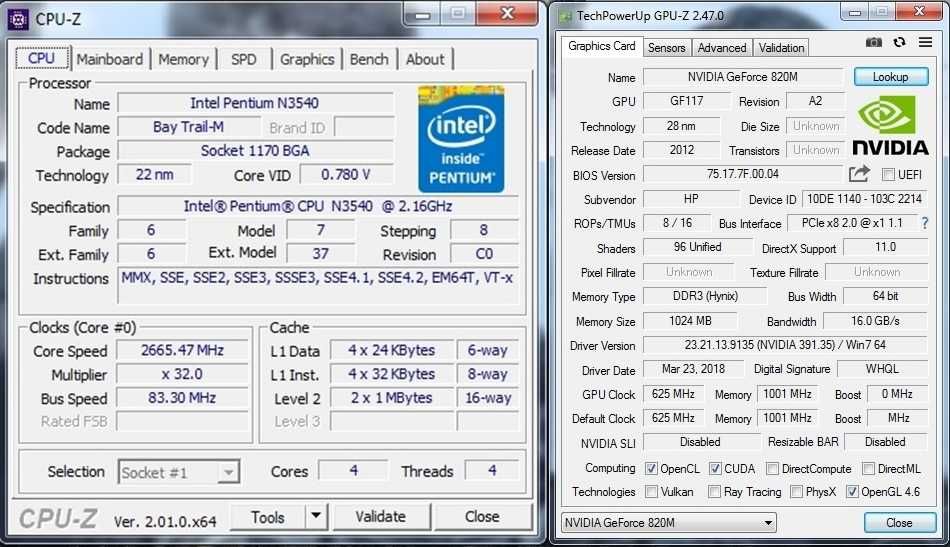Toggle the OpenGL 4.6 checkbox

852,491
